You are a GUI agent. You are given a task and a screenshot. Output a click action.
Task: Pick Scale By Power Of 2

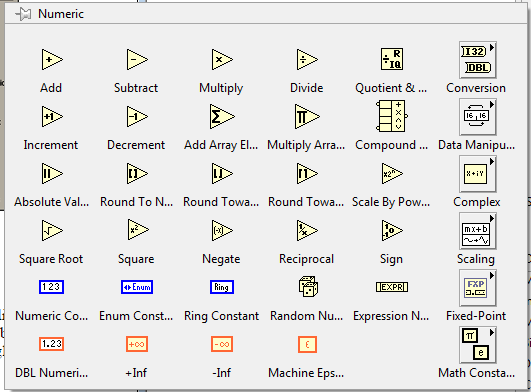coord(392,173)
